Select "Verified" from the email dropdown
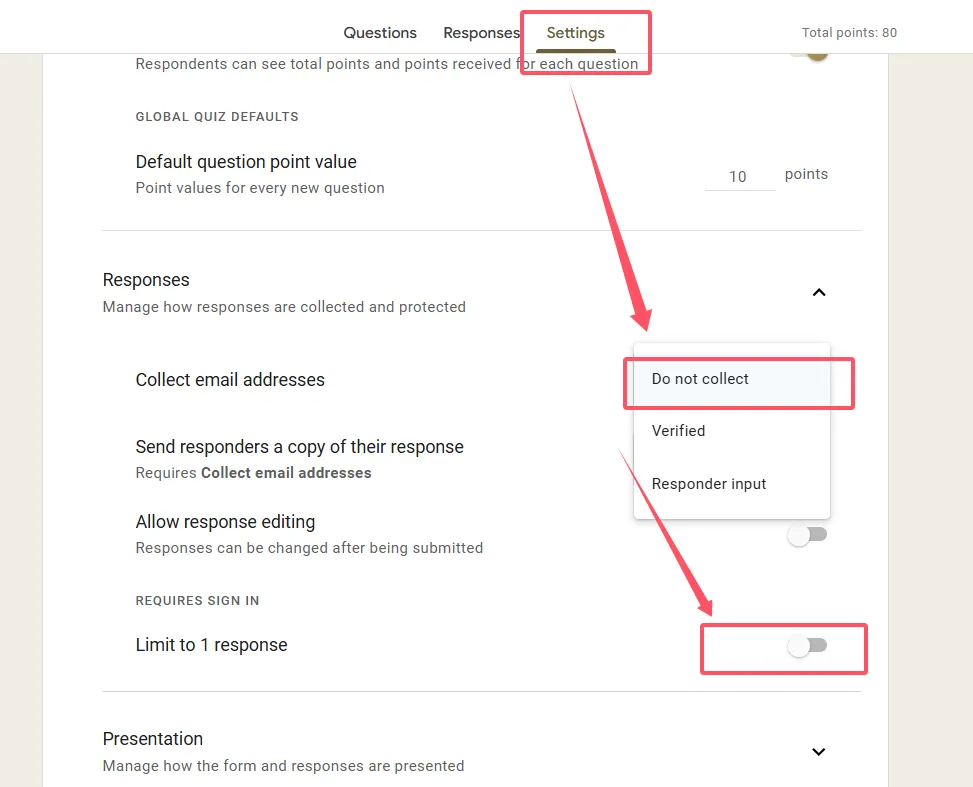 point(678,431)
